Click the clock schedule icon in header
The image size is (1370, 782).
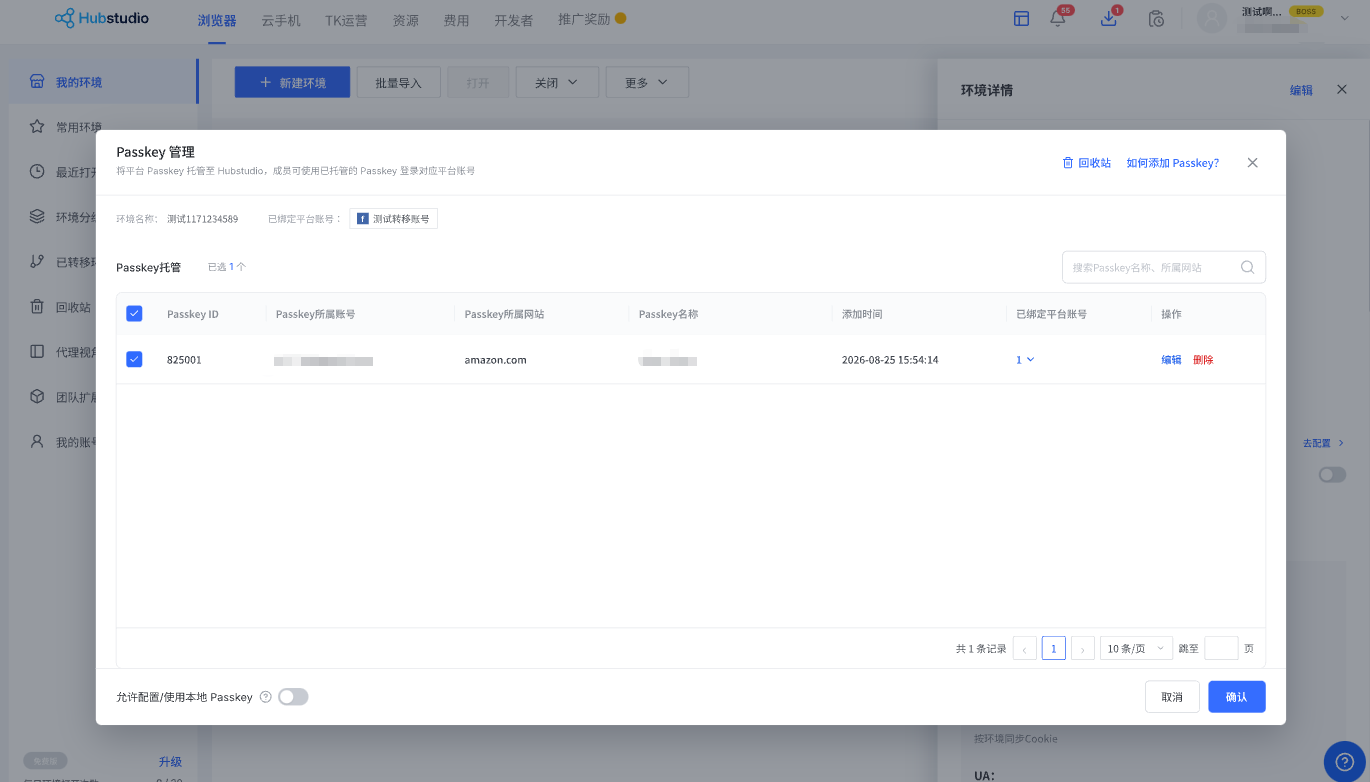[1156, 18]
